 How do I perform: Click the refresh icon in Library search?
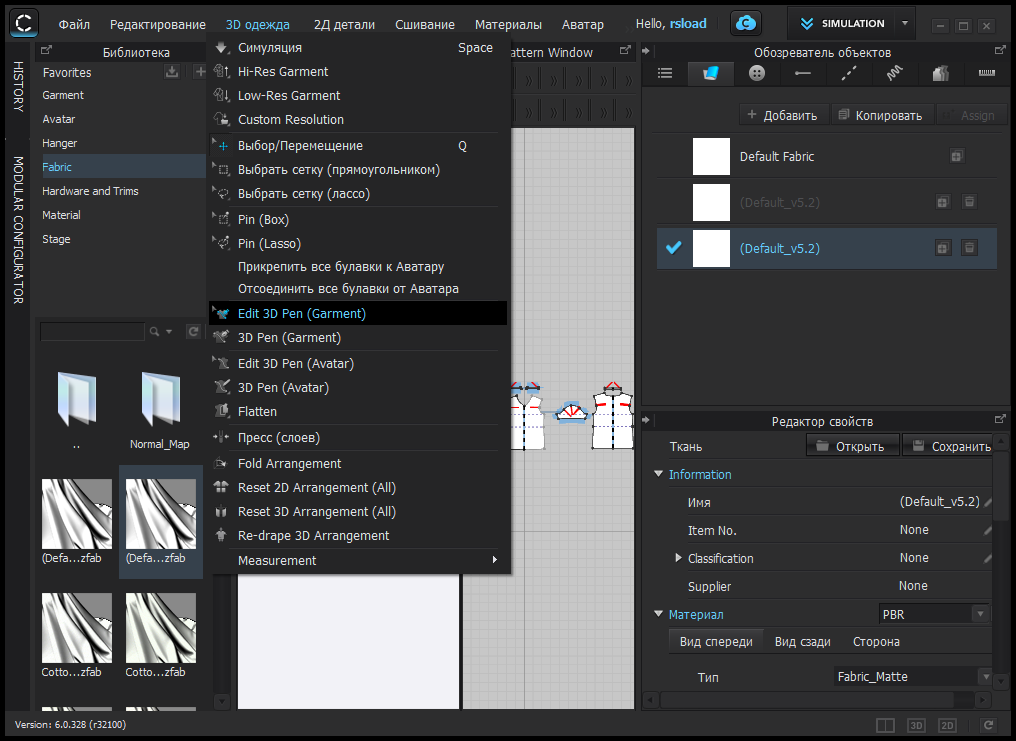coord(193,331)
